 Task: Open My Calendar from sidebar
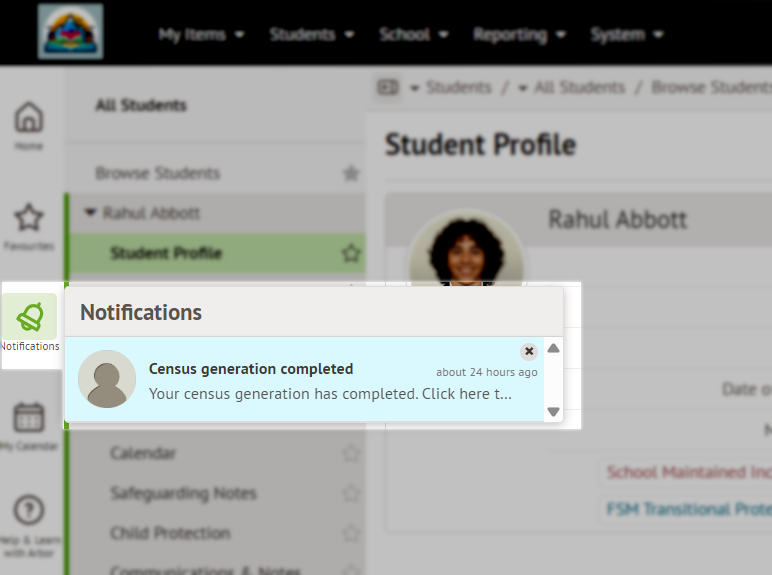[29, 418]
